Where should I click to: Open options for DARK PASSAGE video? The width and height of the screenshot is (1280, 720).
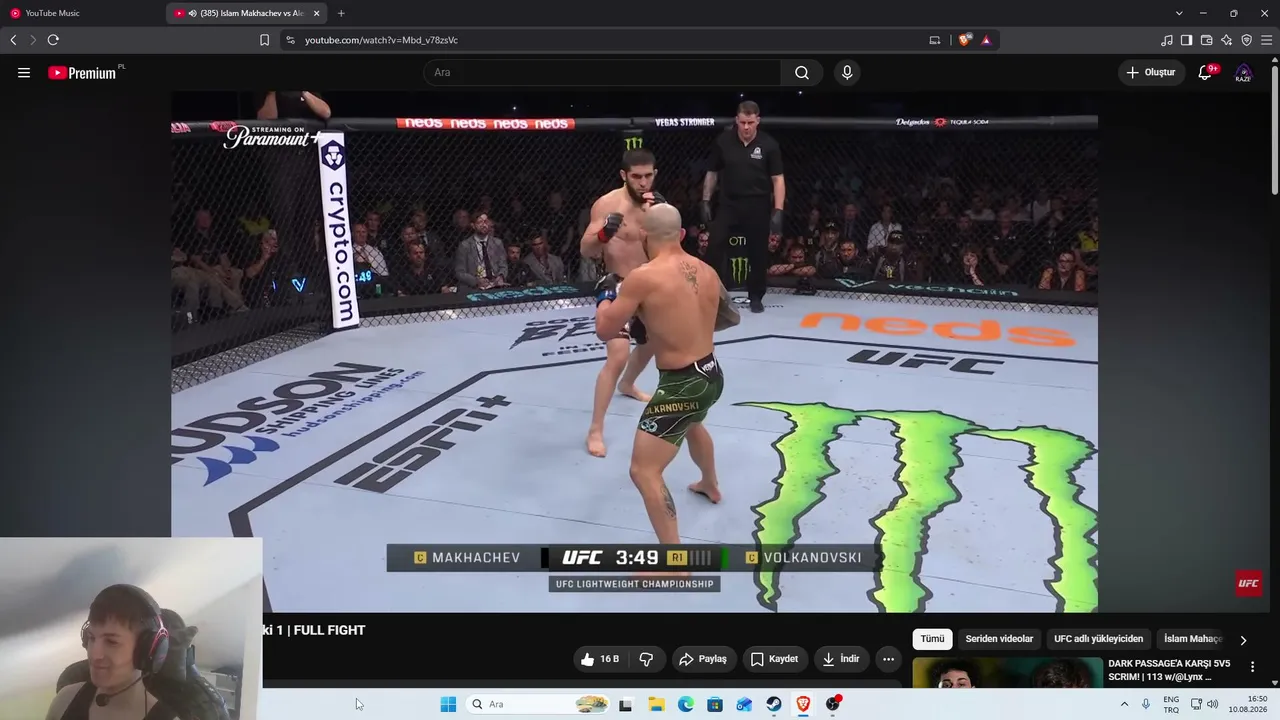1252,667
